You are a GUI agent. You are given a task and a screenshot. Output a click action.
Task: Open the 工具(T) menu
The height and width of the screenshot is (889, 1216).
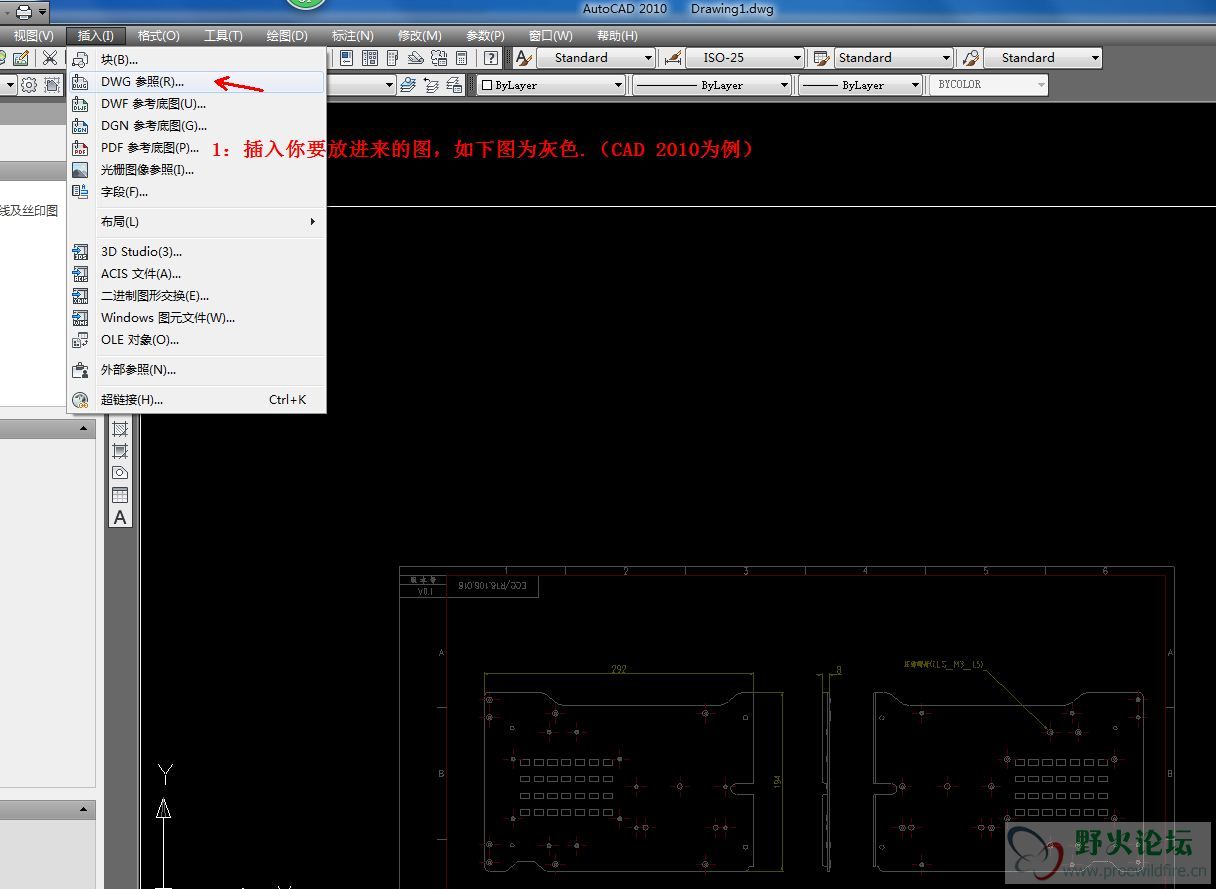coord(223,35)
